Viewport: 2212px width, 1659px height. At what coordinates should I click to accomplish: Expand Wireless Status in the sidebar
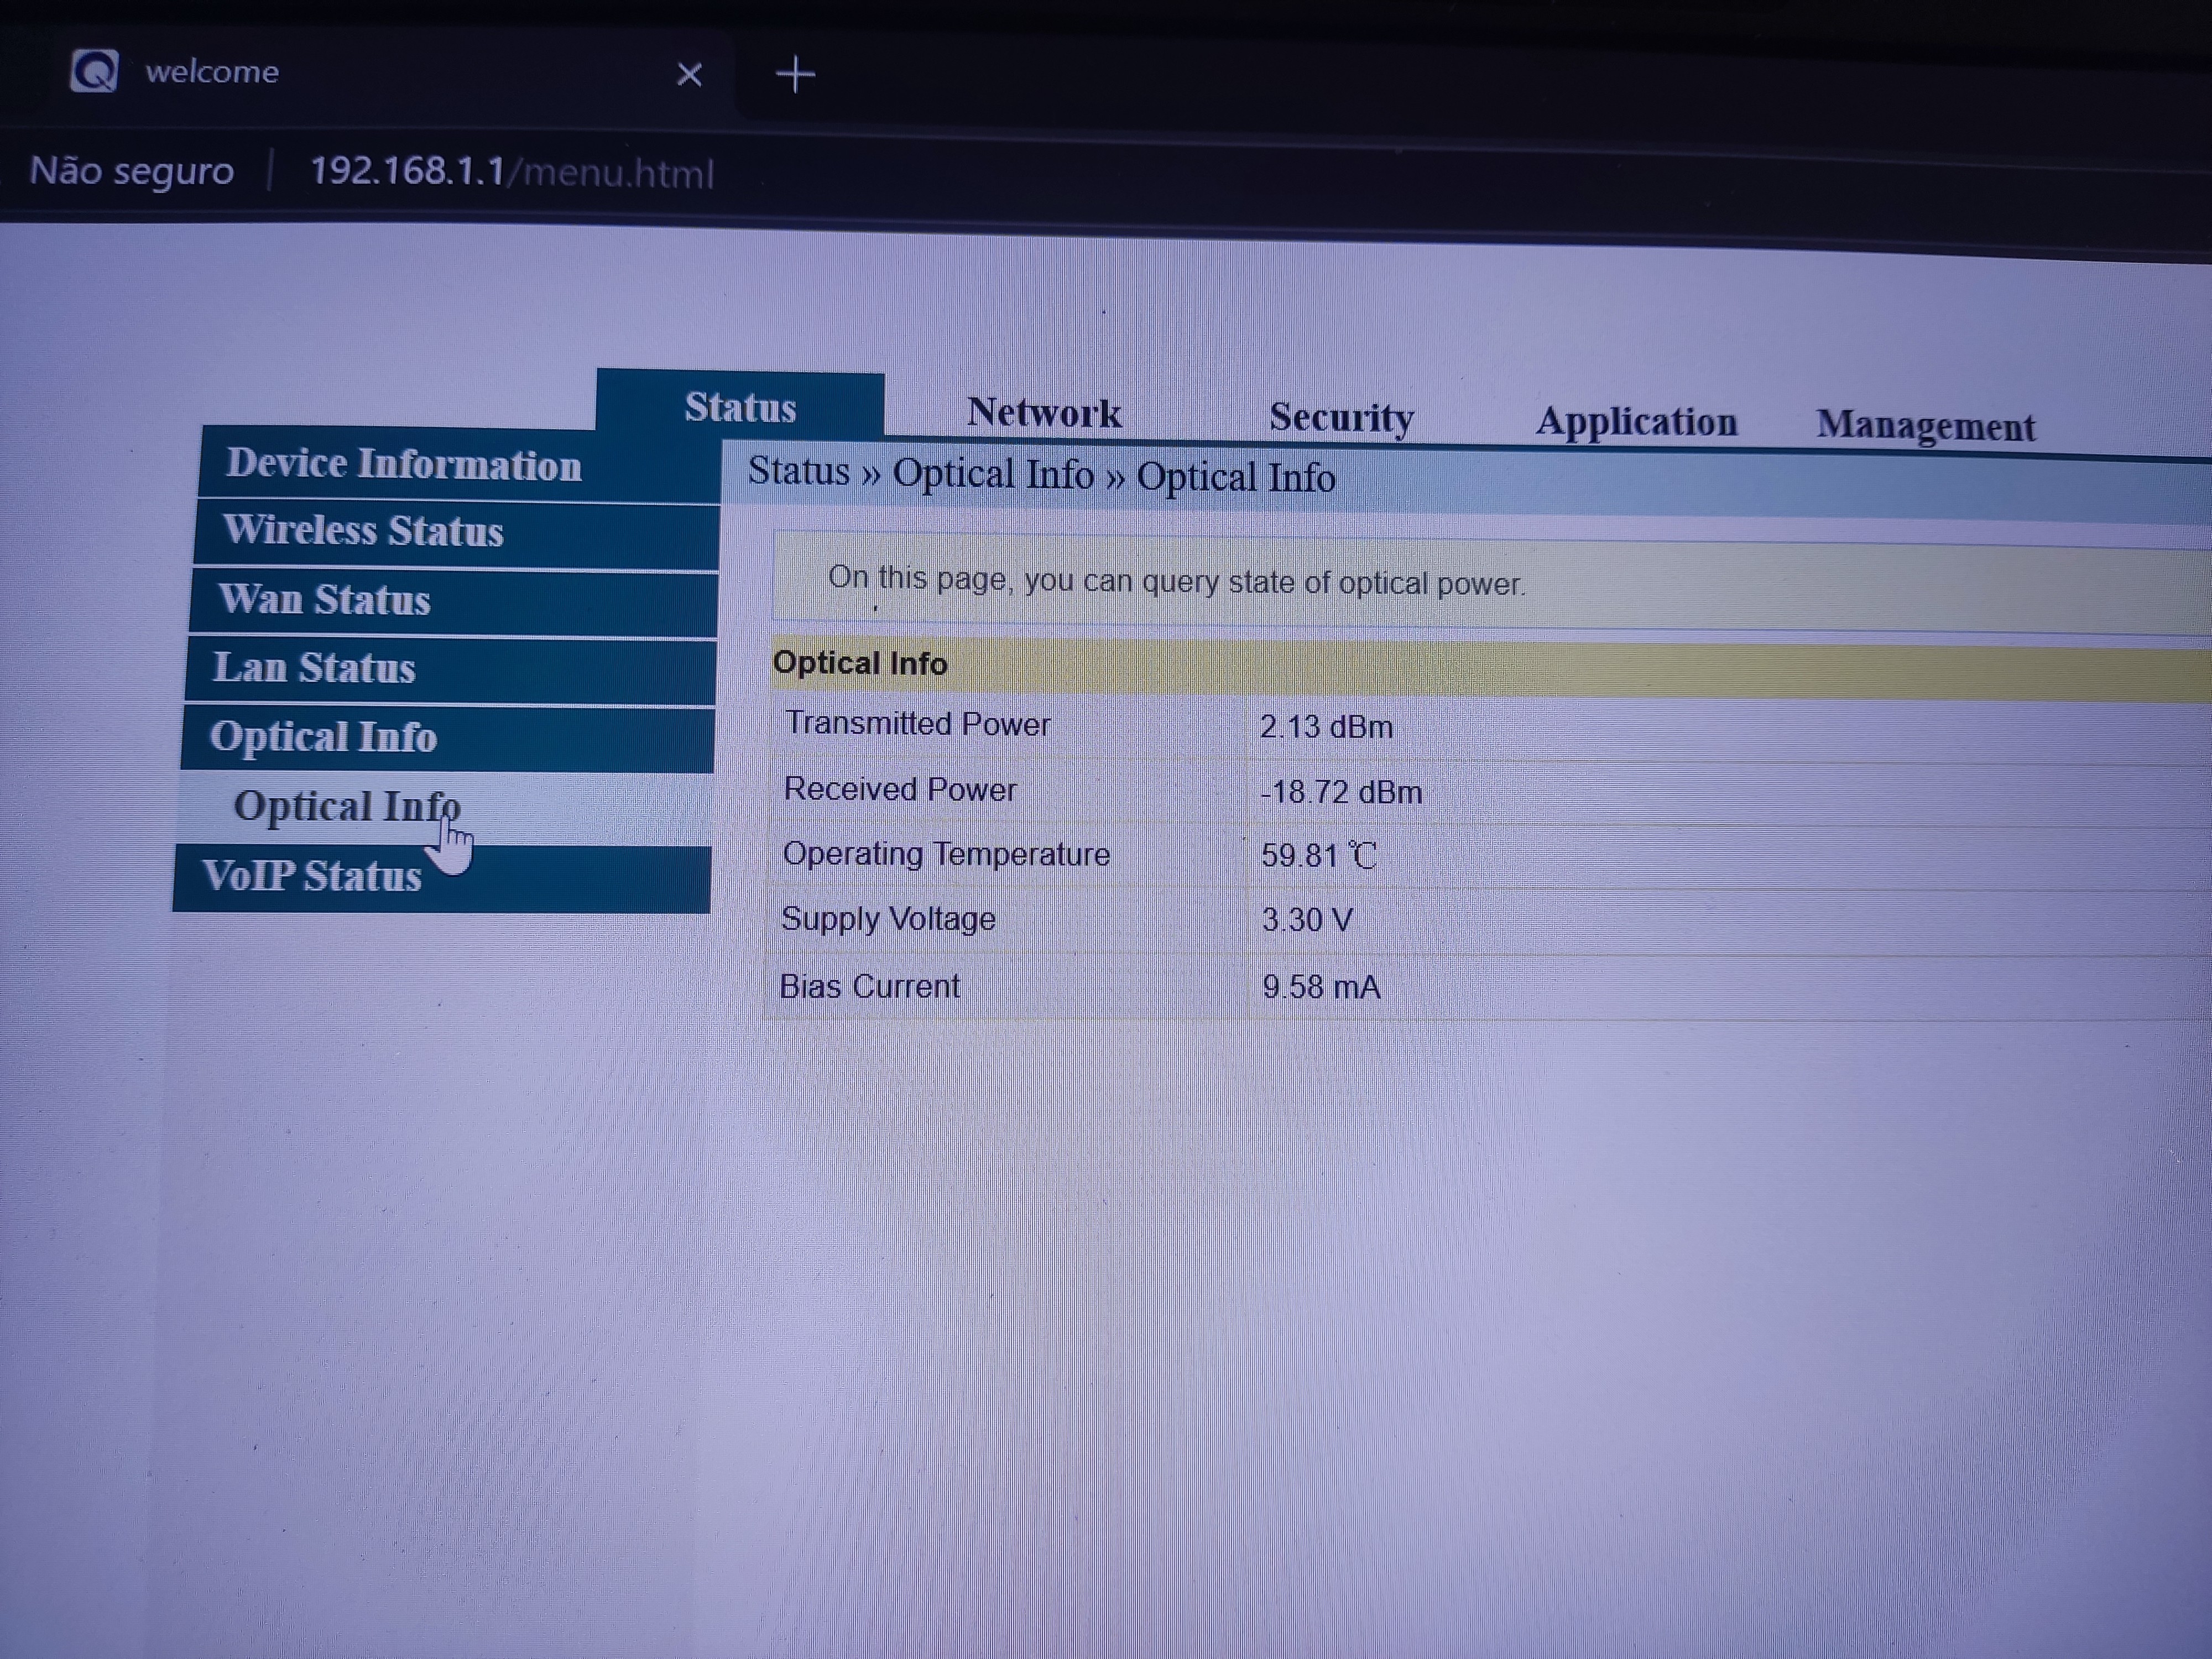363,530
